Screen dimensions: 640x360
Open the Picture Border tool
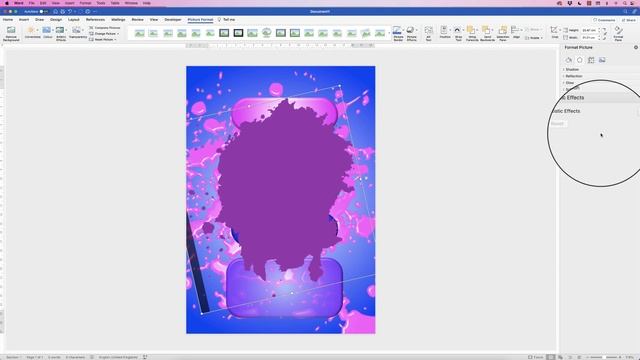click(398, 33)
